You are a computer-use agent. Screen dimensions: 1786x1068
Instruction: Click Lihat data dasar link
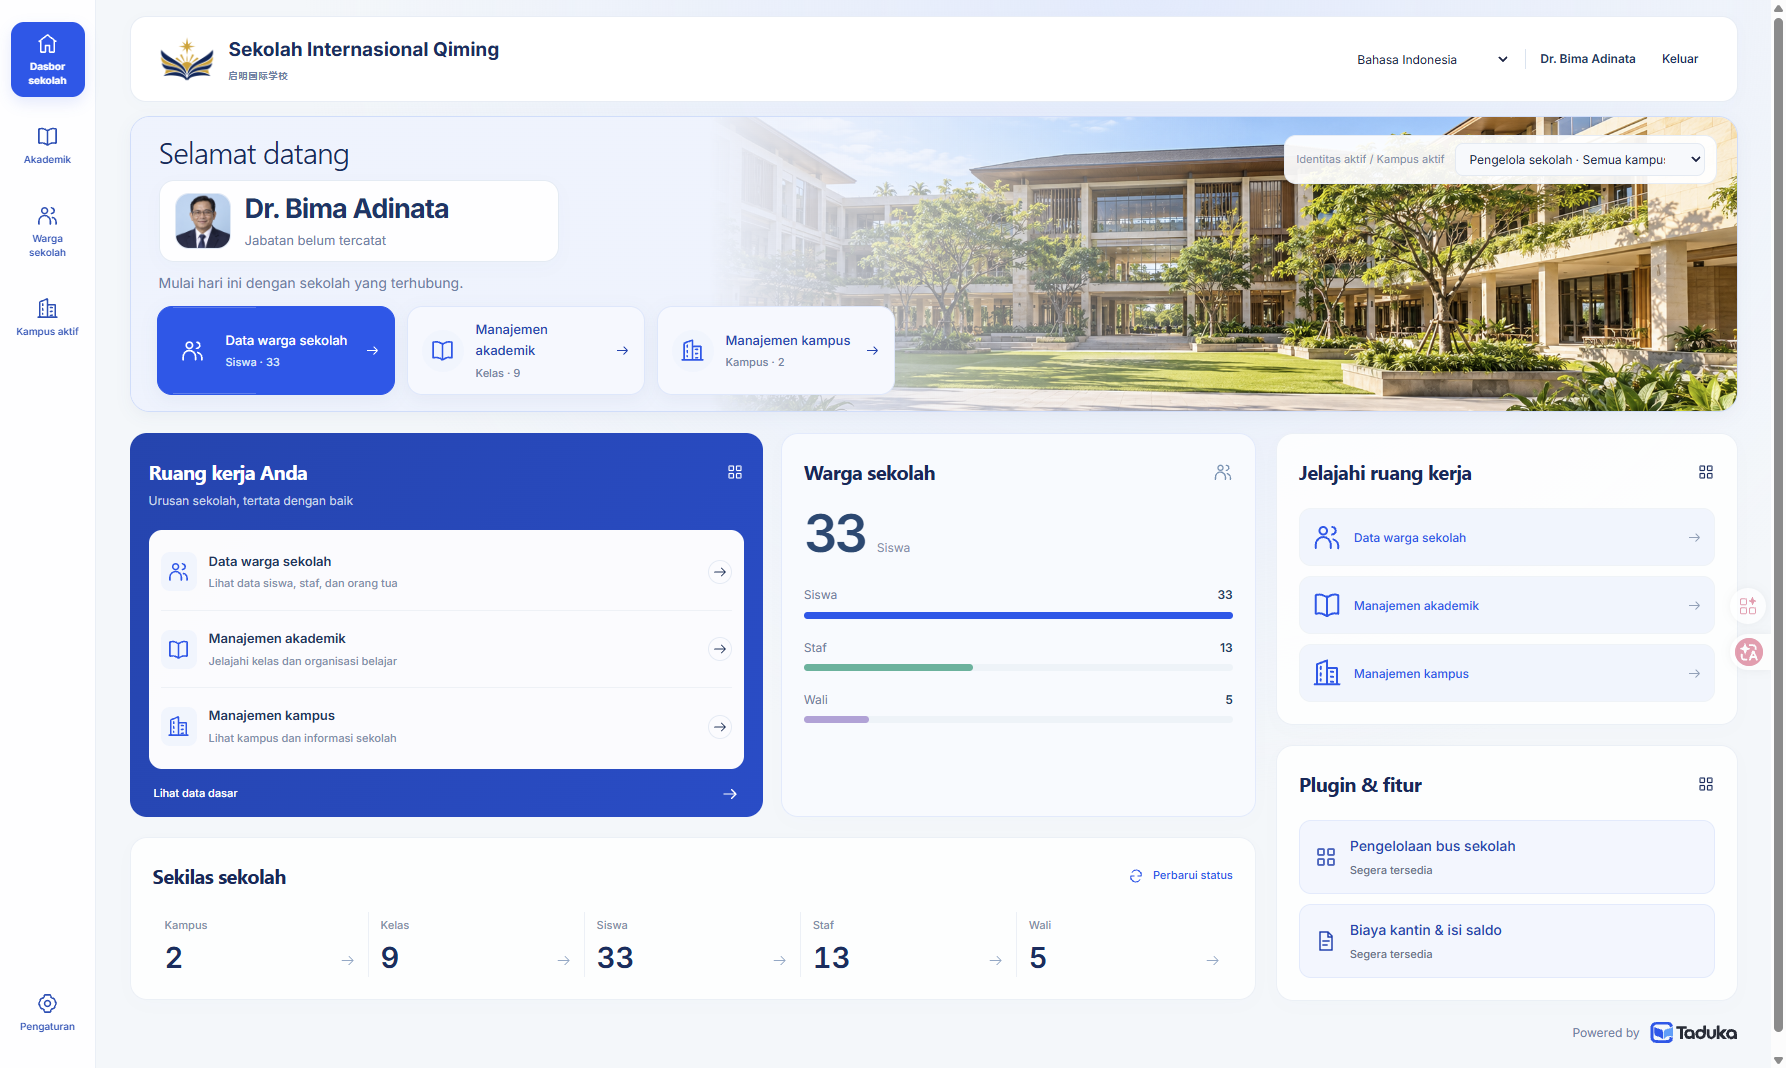click(195, 793)
